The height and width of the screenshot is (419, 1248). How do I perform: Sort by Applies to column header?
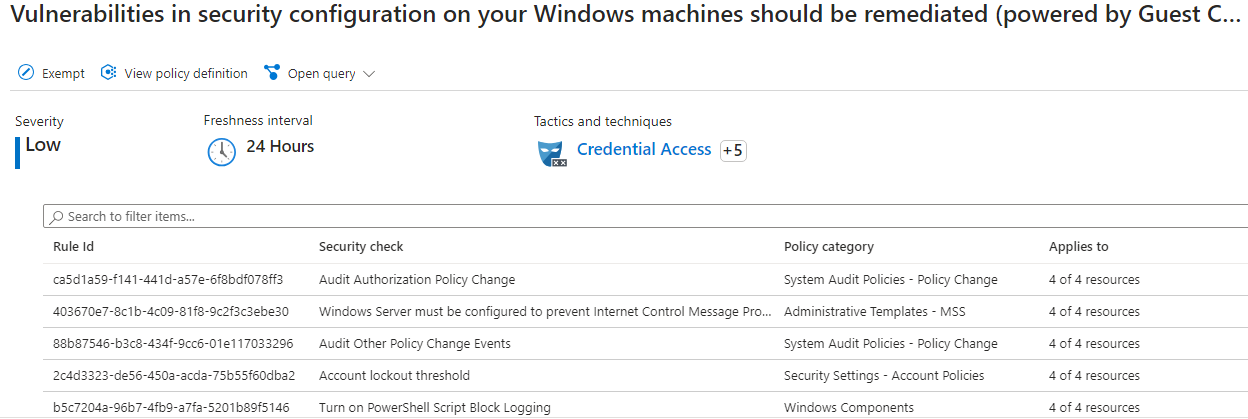(1078, 246)
